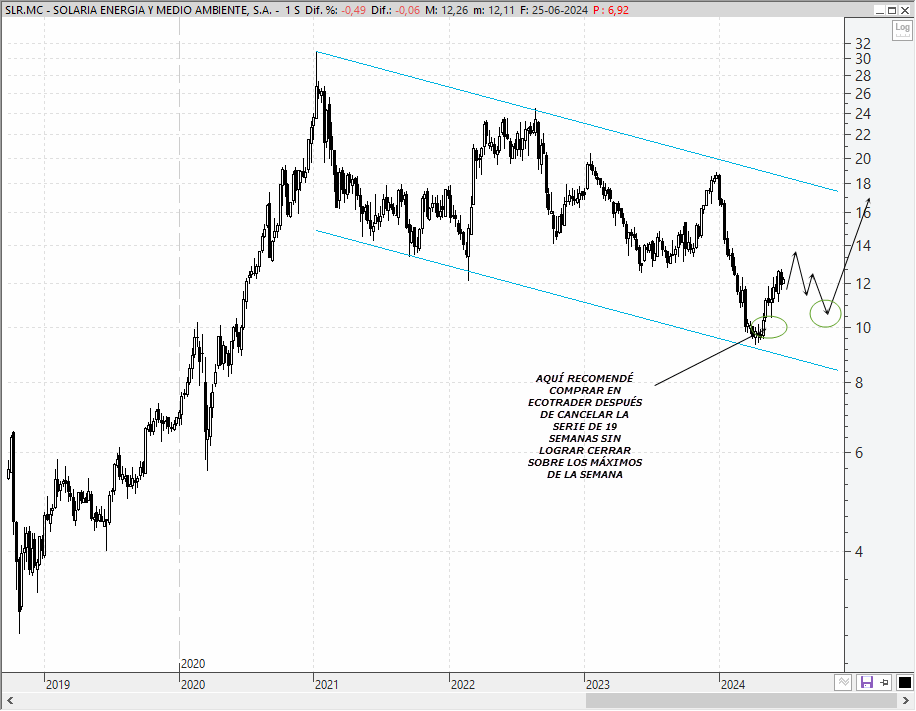
Task: Click the 2022 label on time axis
Action: [x=463, y=684]
